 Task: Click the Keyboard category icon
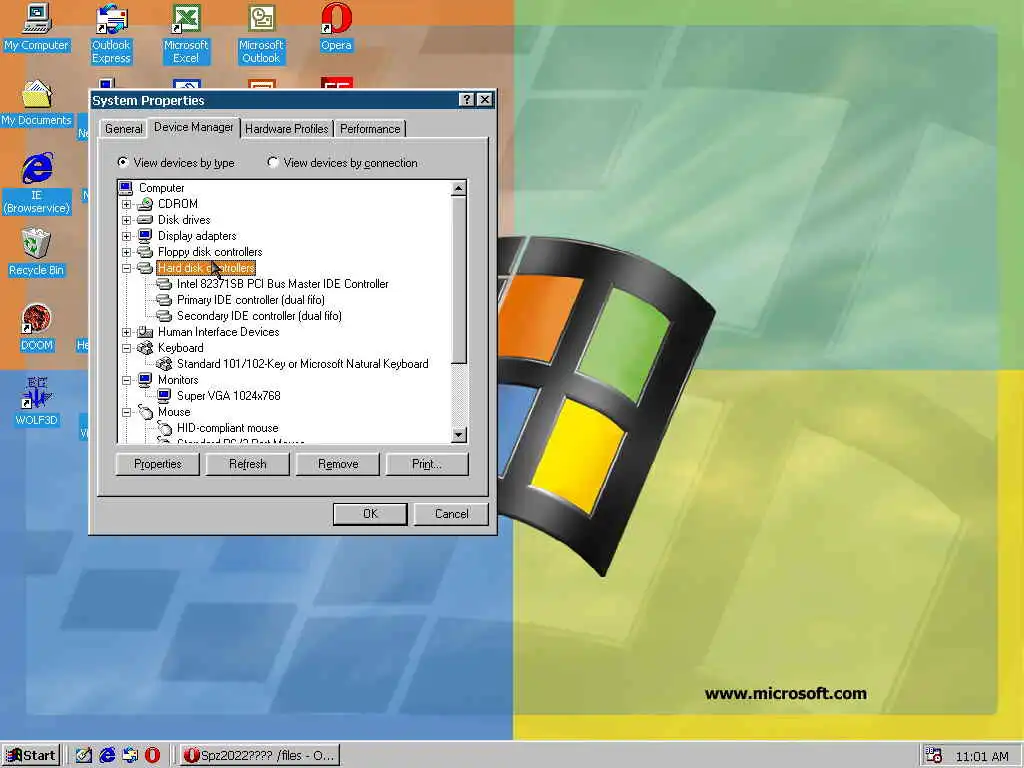(145, 348)
